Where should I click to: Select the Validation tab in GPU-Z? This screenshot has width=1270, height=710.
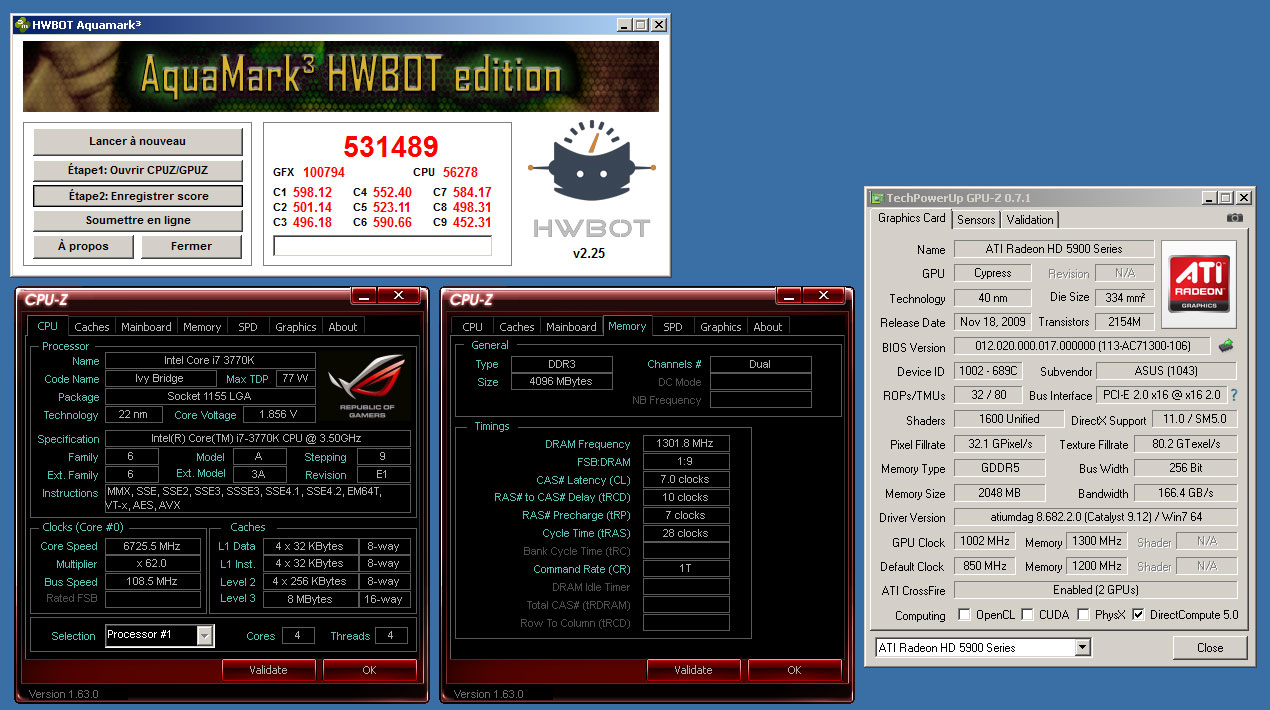1030,219
